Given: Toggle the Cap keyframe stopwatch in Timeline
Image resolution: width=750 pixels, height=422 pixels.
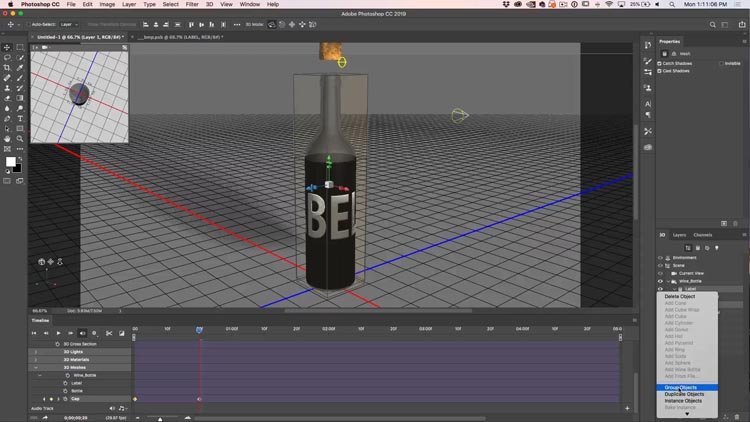Looking at the screenshot, I should tap(66, 399).
